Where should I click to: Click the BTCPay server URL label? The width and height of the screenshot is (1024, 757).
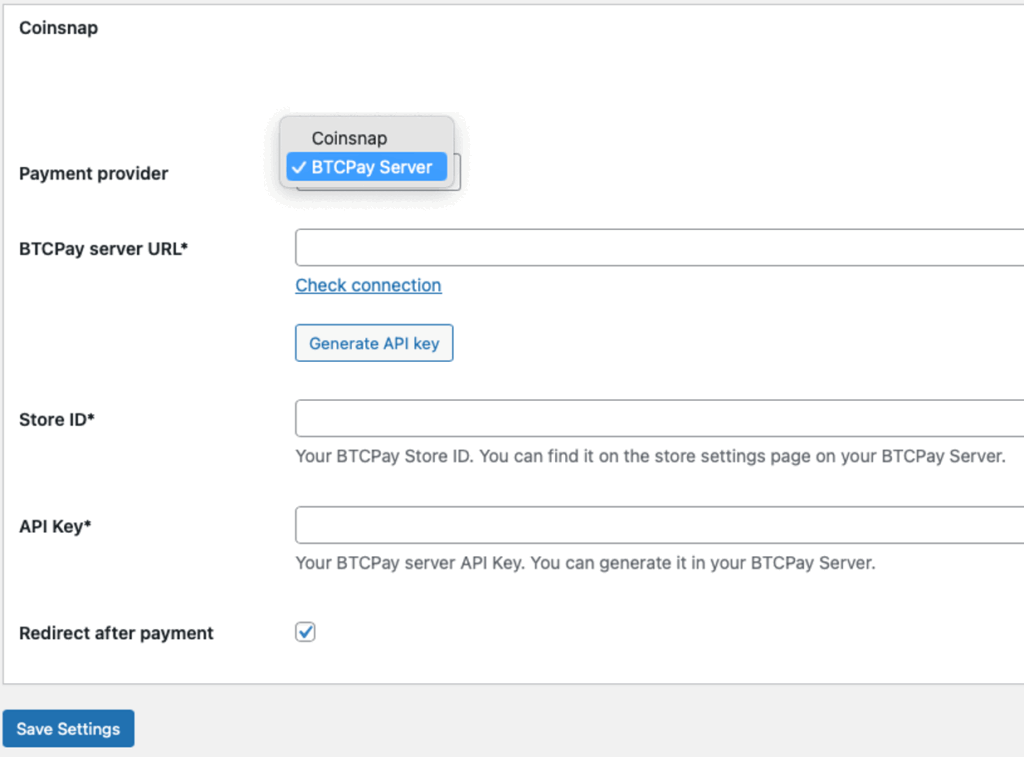pos(104,249)
